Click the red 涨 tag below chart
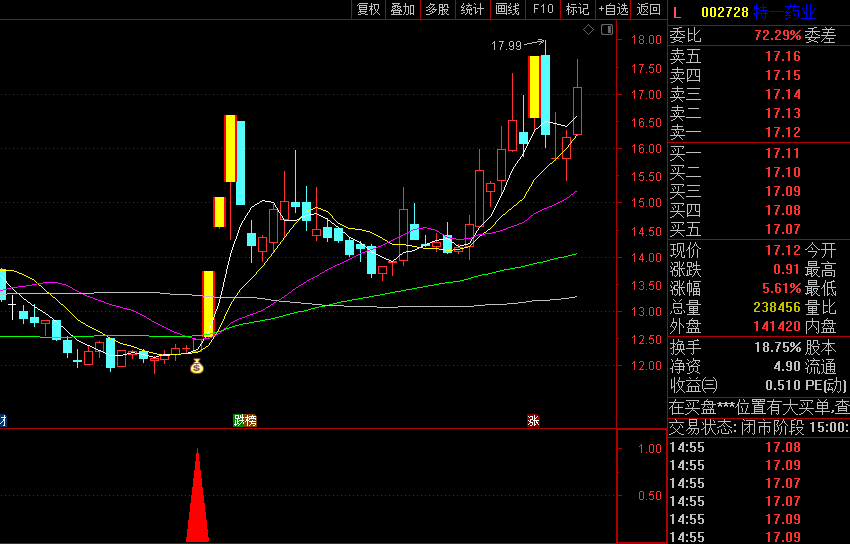 tap(533, 420)
